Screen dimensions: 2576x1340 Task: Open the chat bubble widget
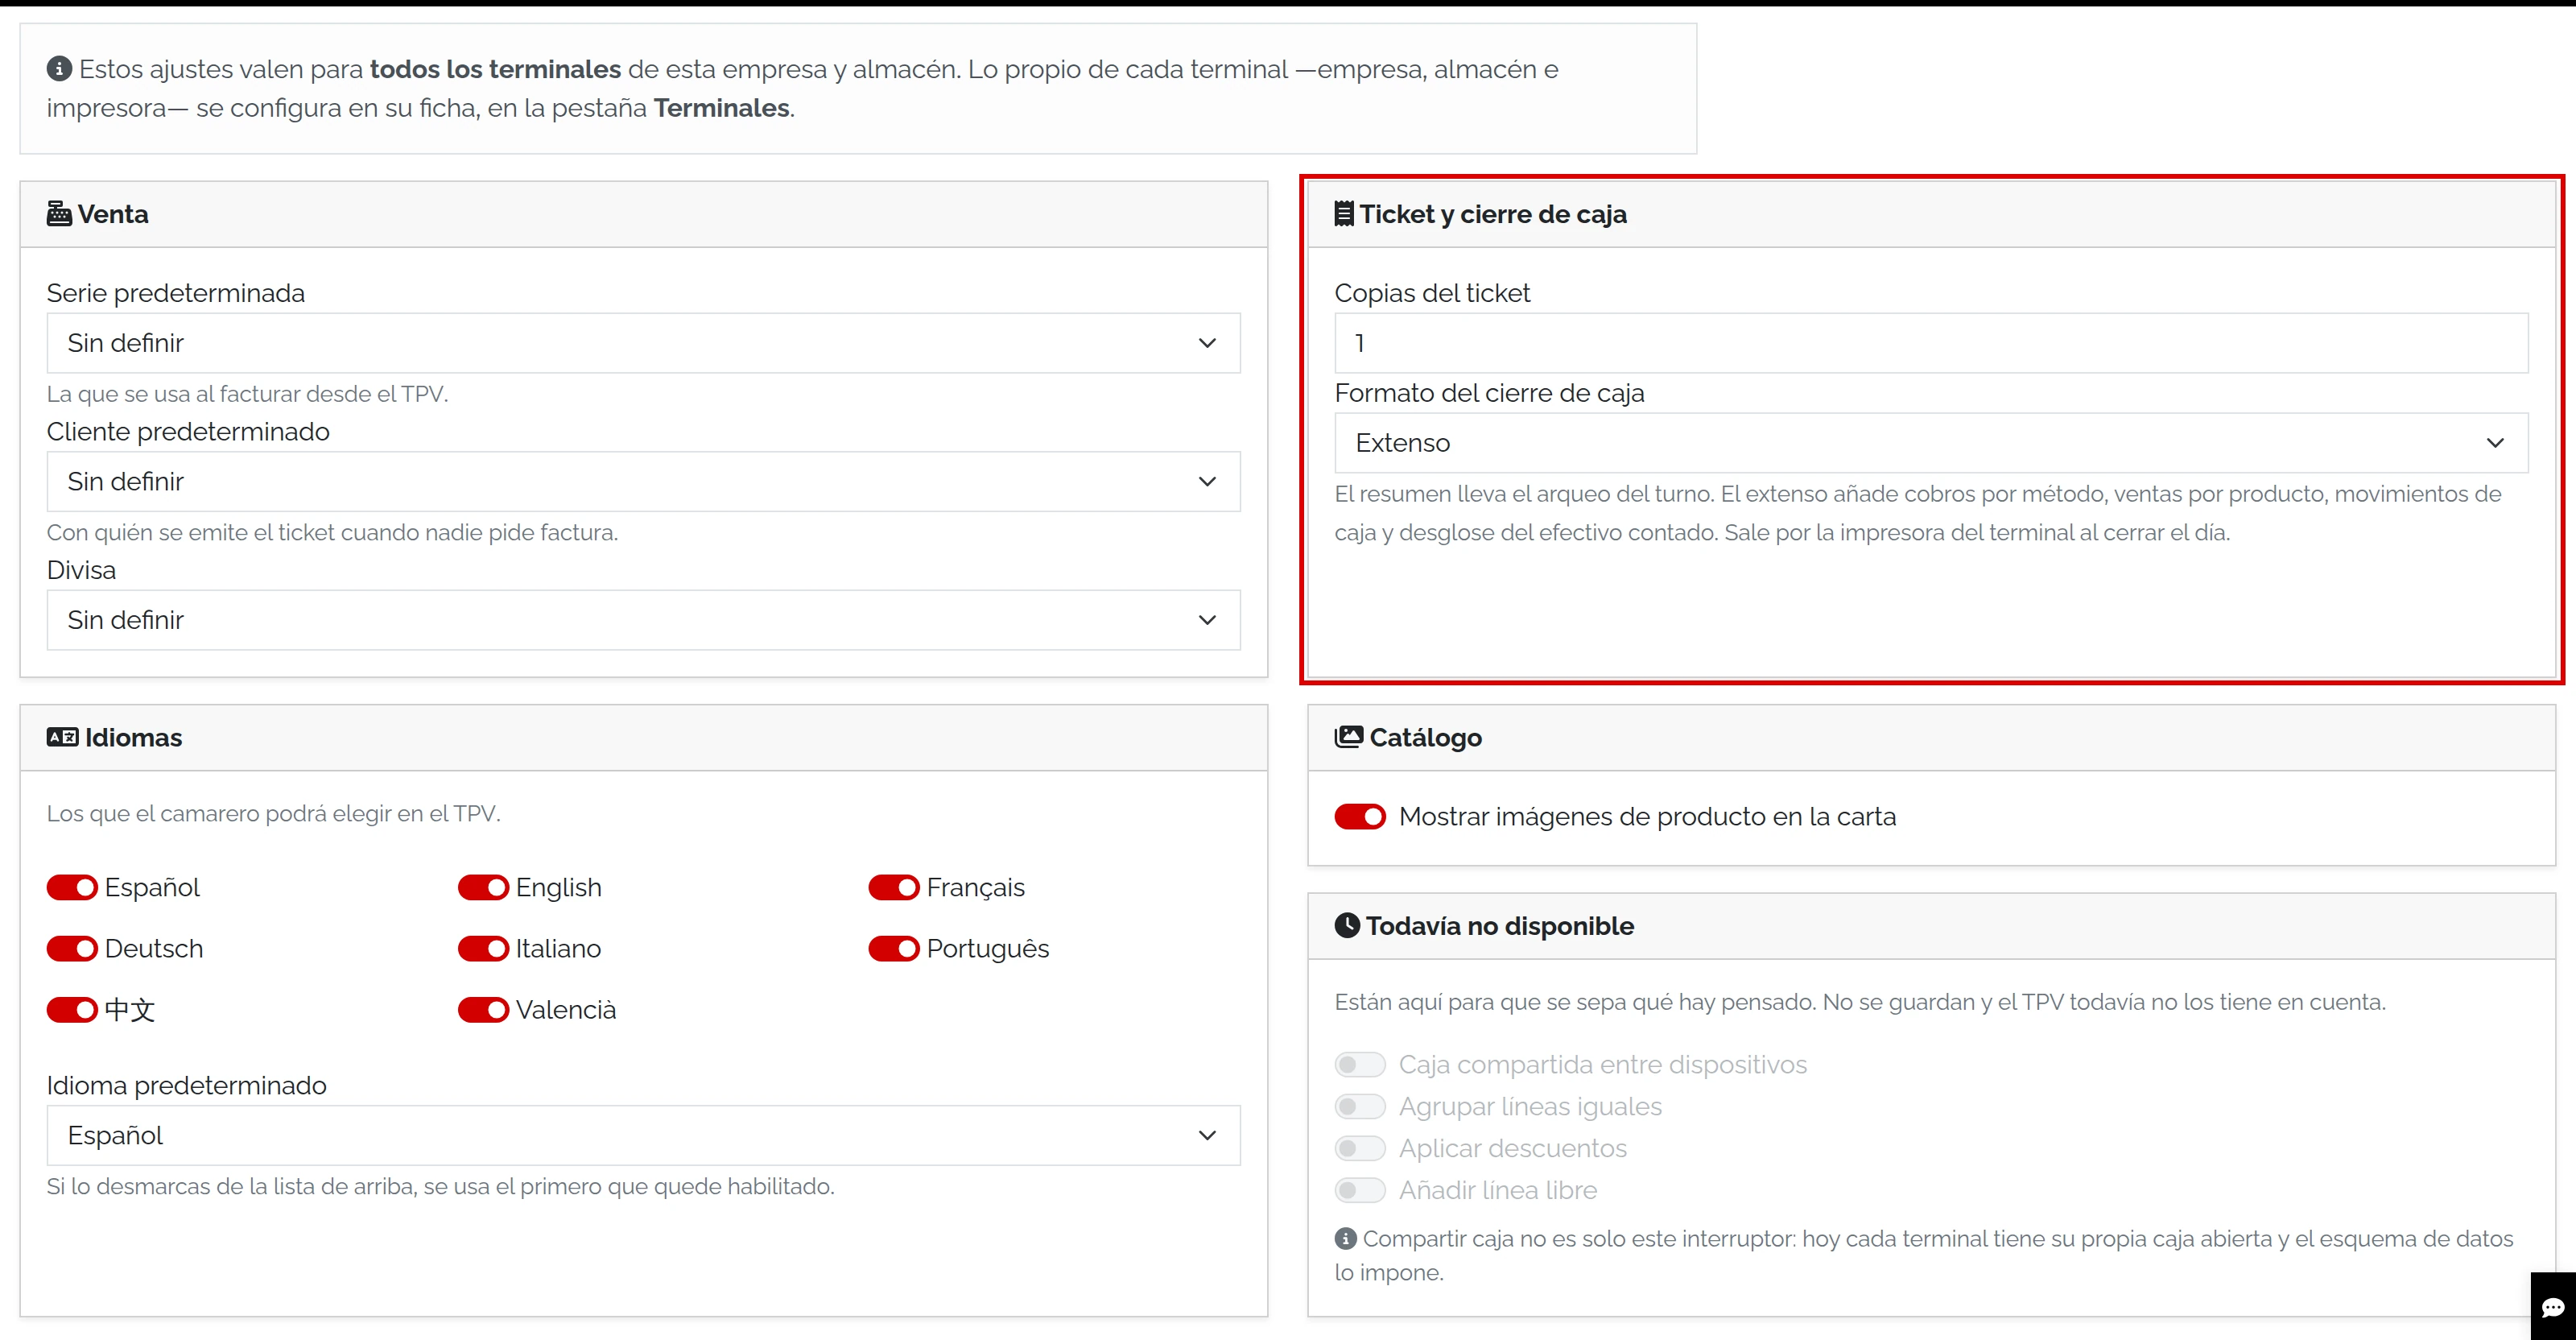pos(2553,1306)
